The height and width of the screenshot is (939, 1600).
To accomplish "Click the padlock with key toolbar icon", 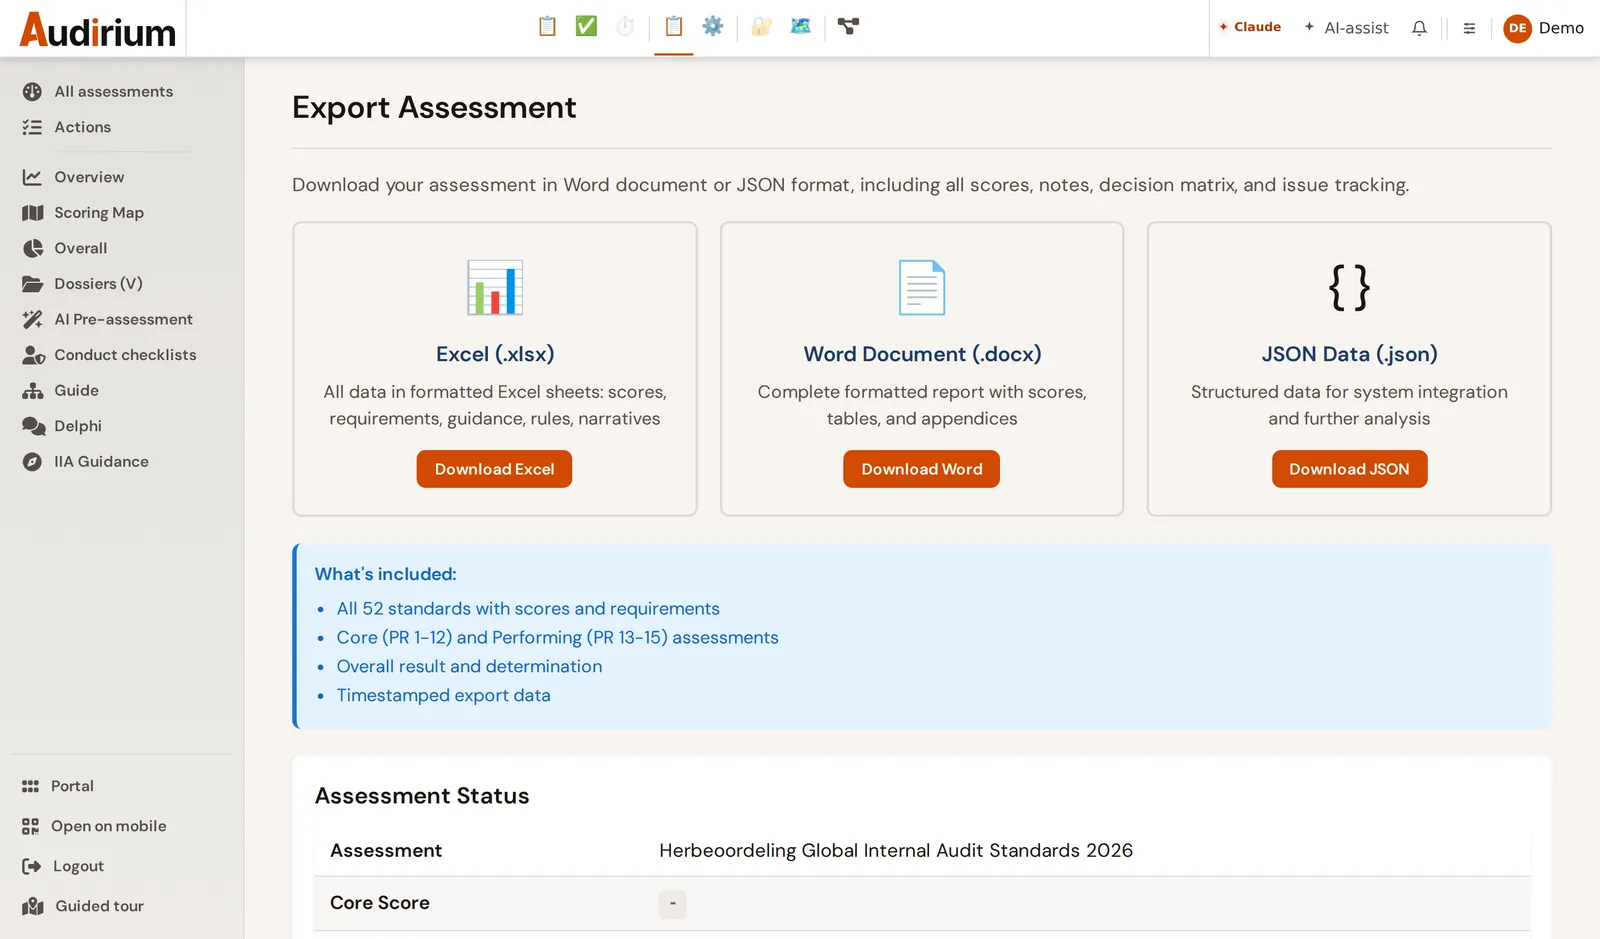I will coord(762,27).
